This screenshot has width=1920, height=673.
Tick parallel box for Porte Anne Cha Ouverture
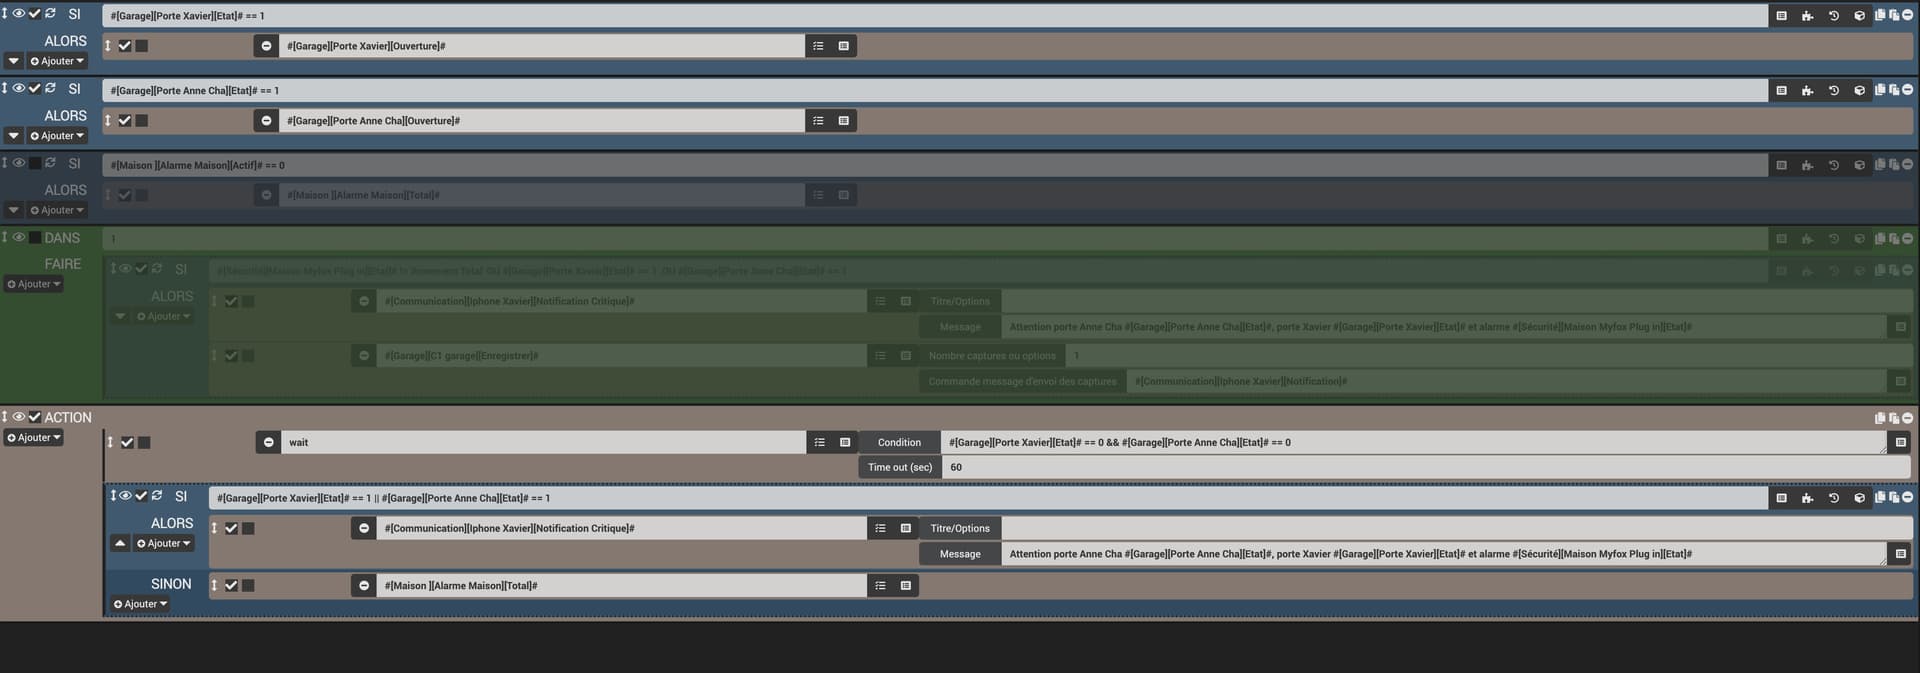[142, 121]
